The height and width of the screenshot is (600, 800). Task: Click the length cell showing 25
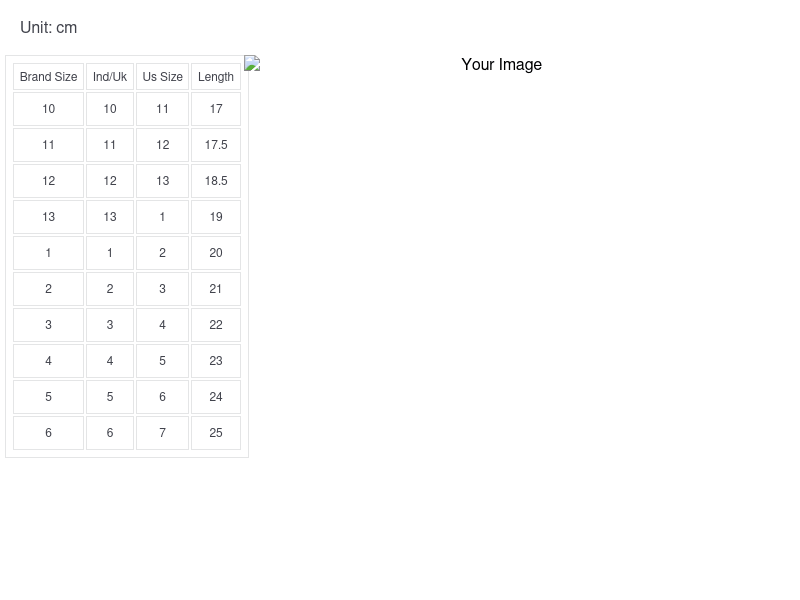[x=216, y=433]
